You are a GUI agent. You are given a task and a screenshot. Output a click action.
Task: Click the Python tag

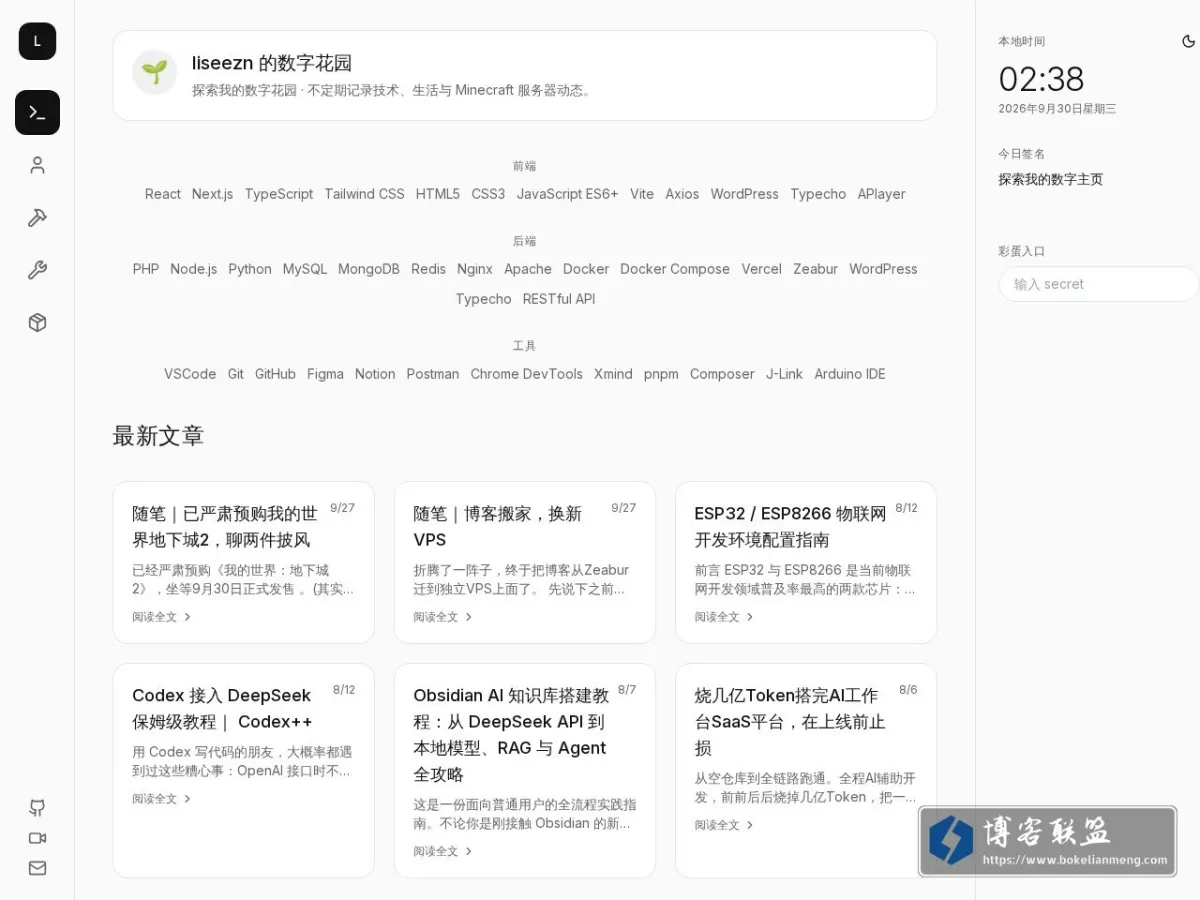pos(250,269)
